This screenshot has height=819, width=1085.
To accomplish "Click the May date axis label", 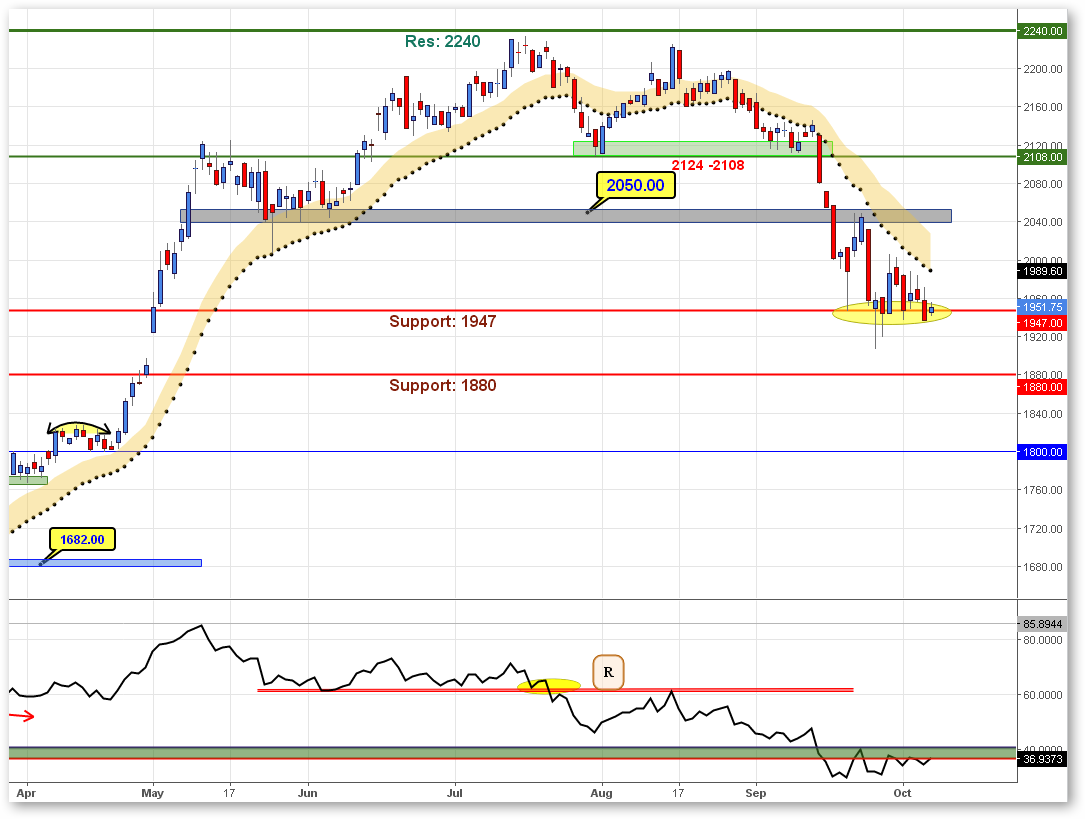I will [x=152, y=793].
